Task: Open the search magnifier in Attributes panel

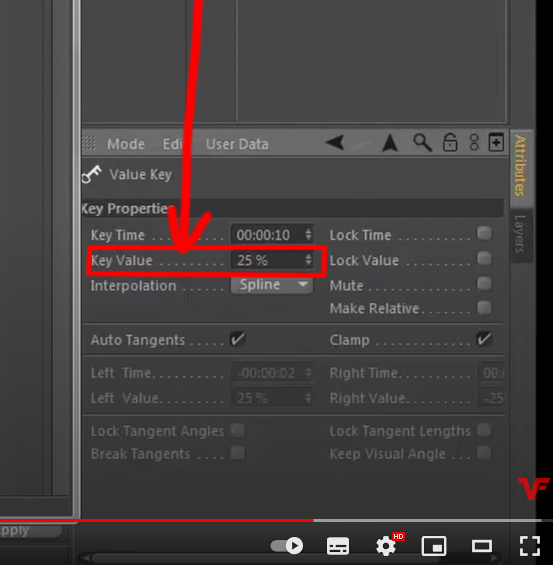Action: (422, 142)
